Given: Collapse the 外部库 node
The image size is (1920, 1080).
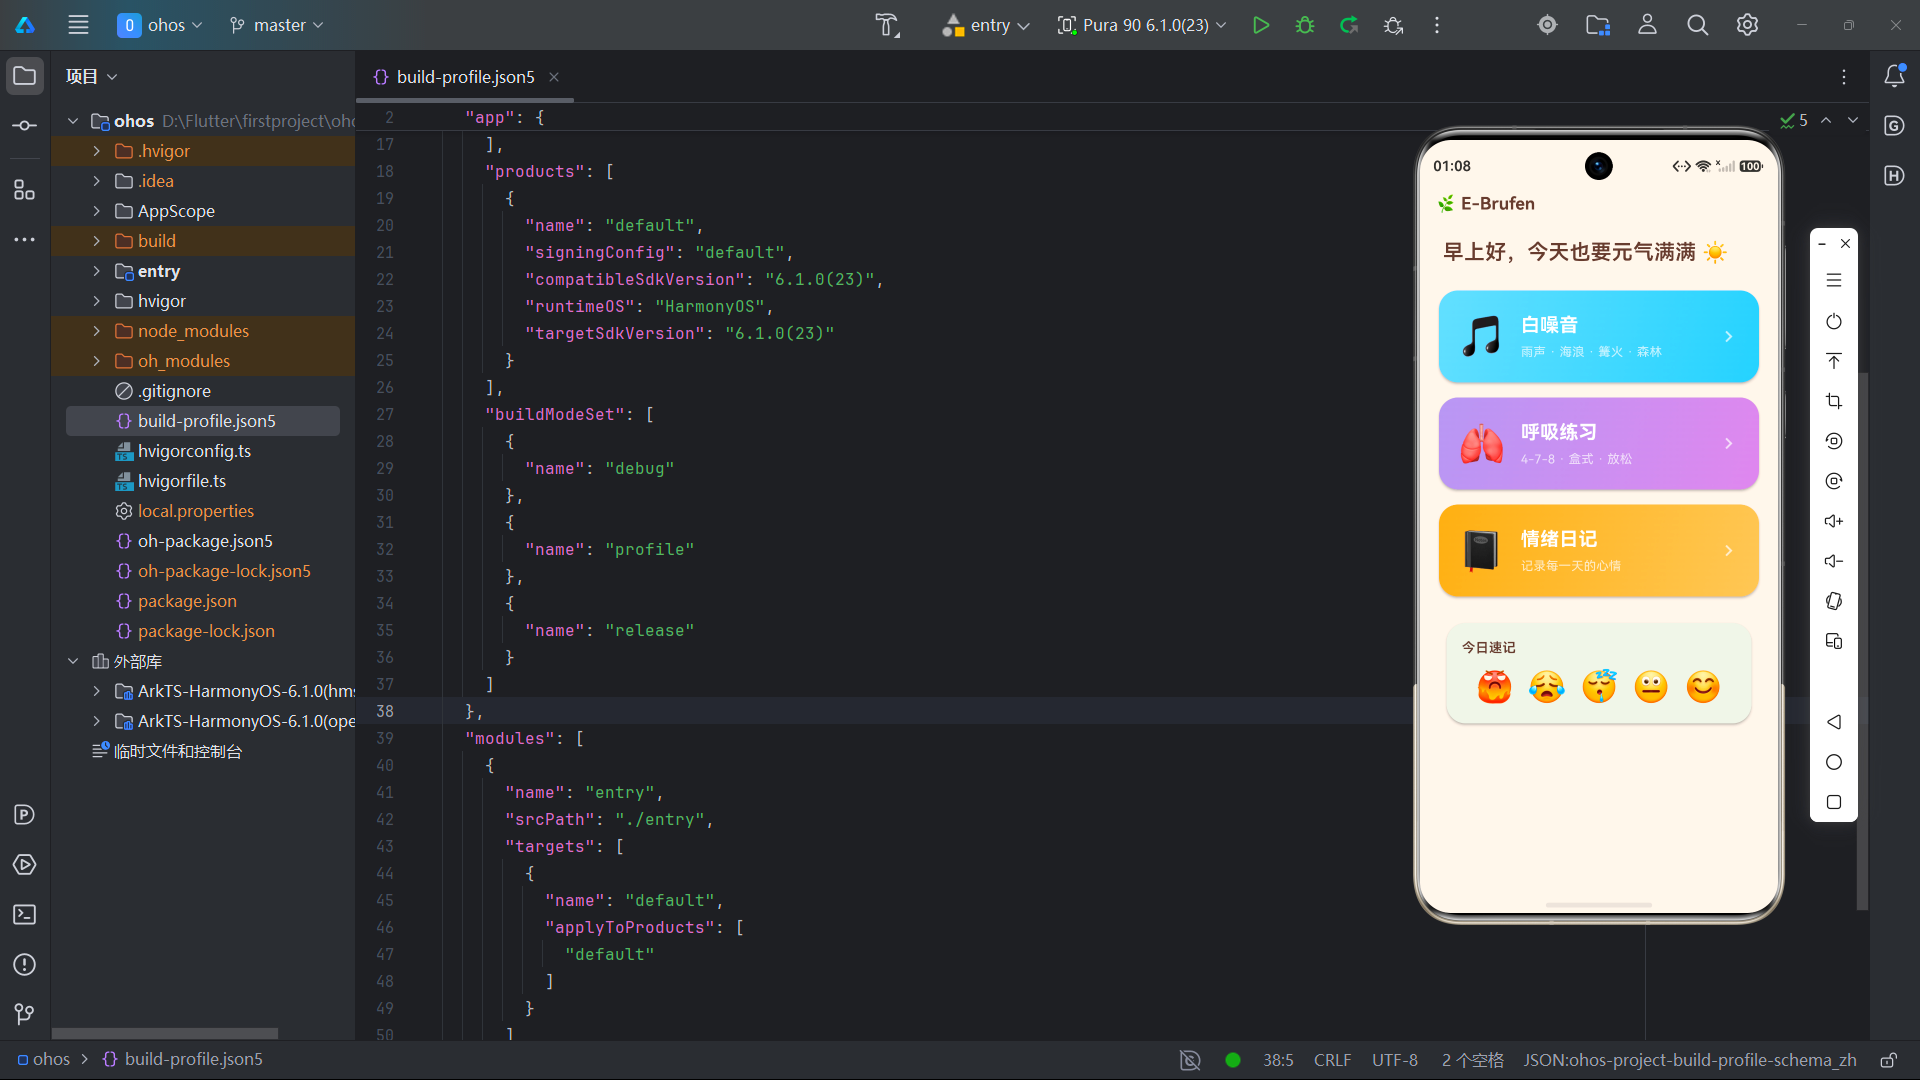Looking at the screenshot, I should pos(73,661).
